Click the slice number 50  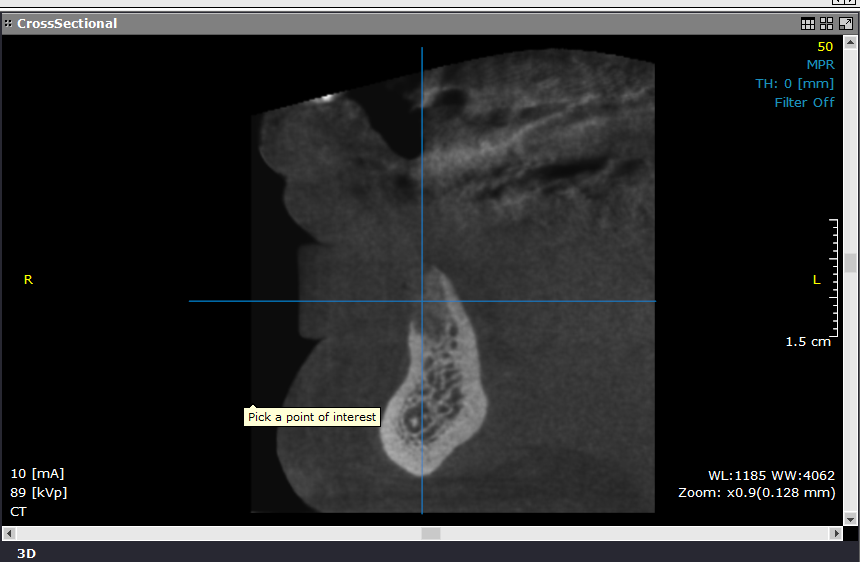tap(825, 47)
